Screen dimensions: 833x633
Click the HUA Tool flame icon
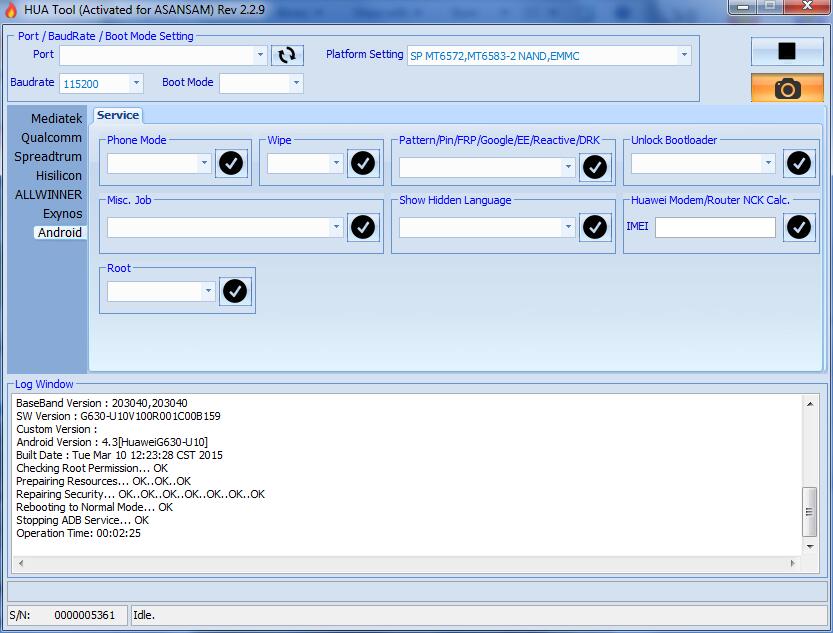(11, 10)
